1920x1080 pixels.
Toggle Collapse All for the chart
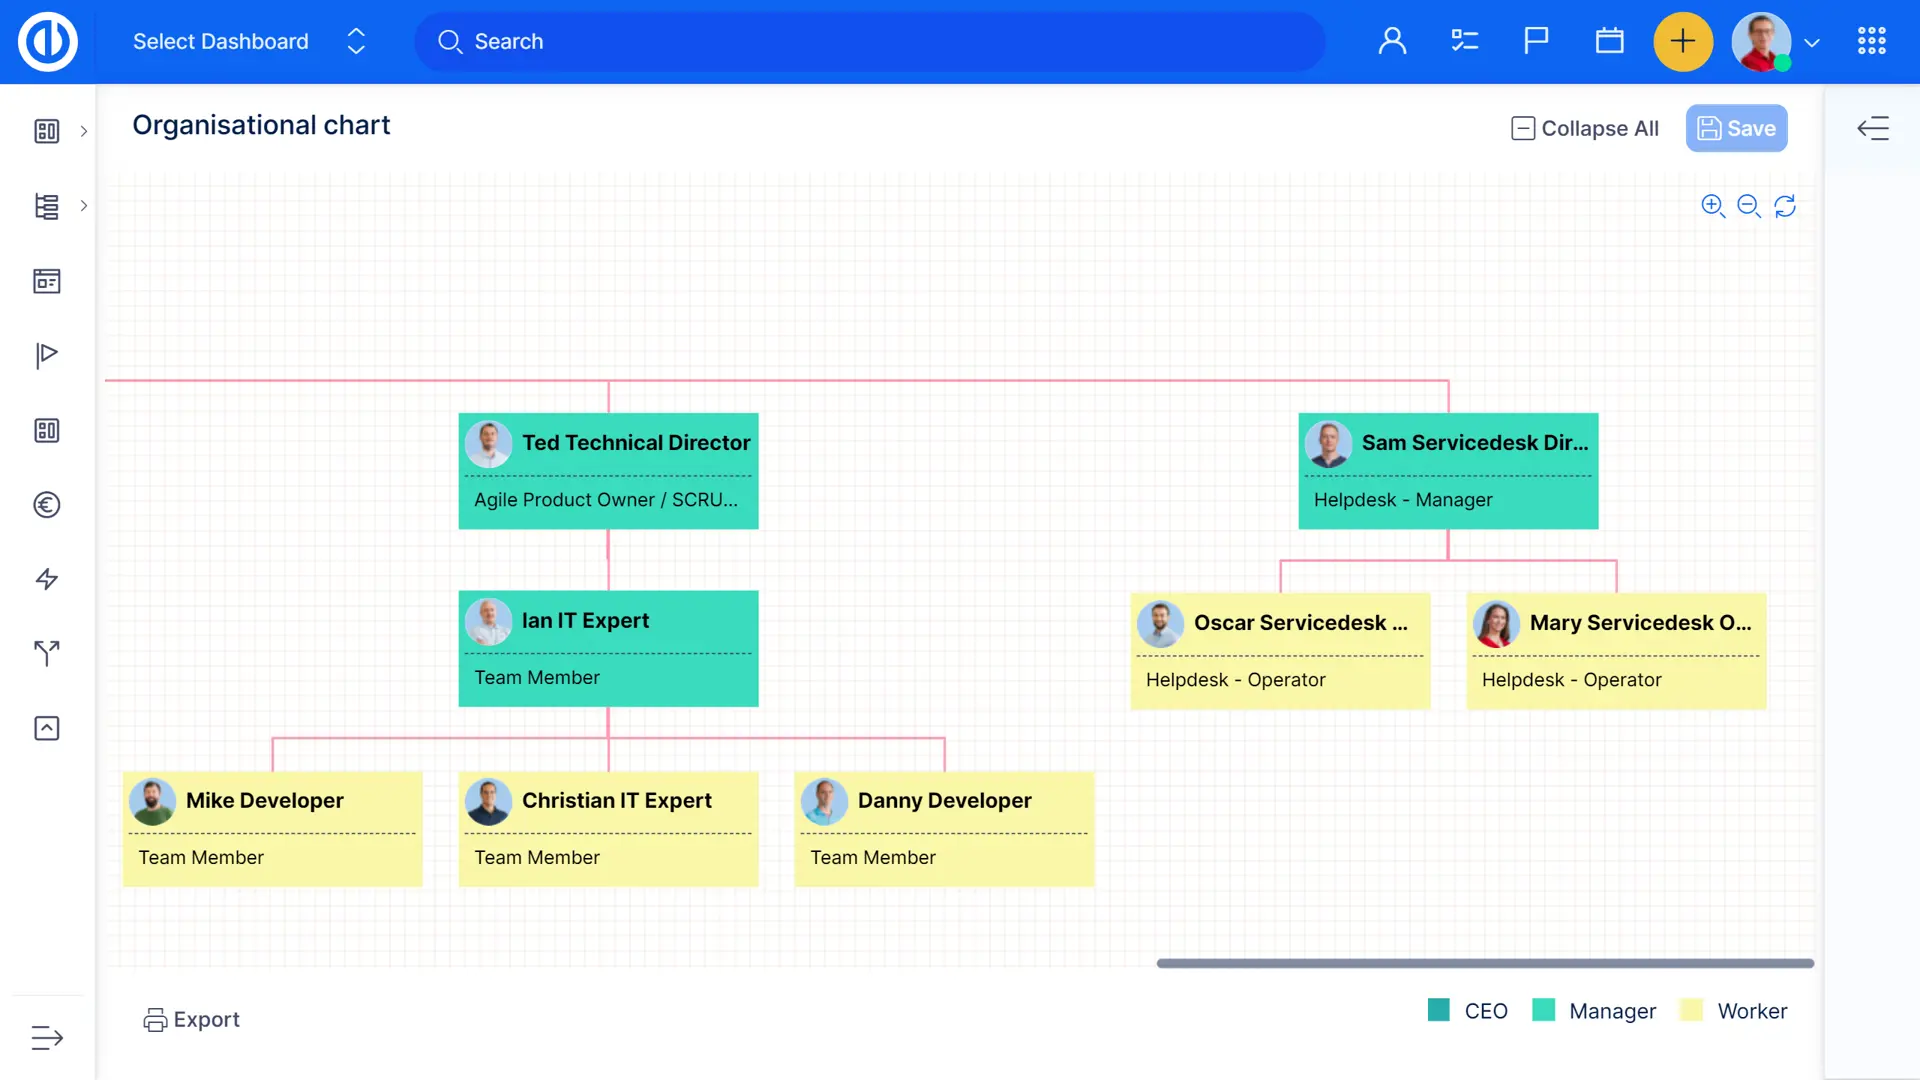(x=1584, y=128)
